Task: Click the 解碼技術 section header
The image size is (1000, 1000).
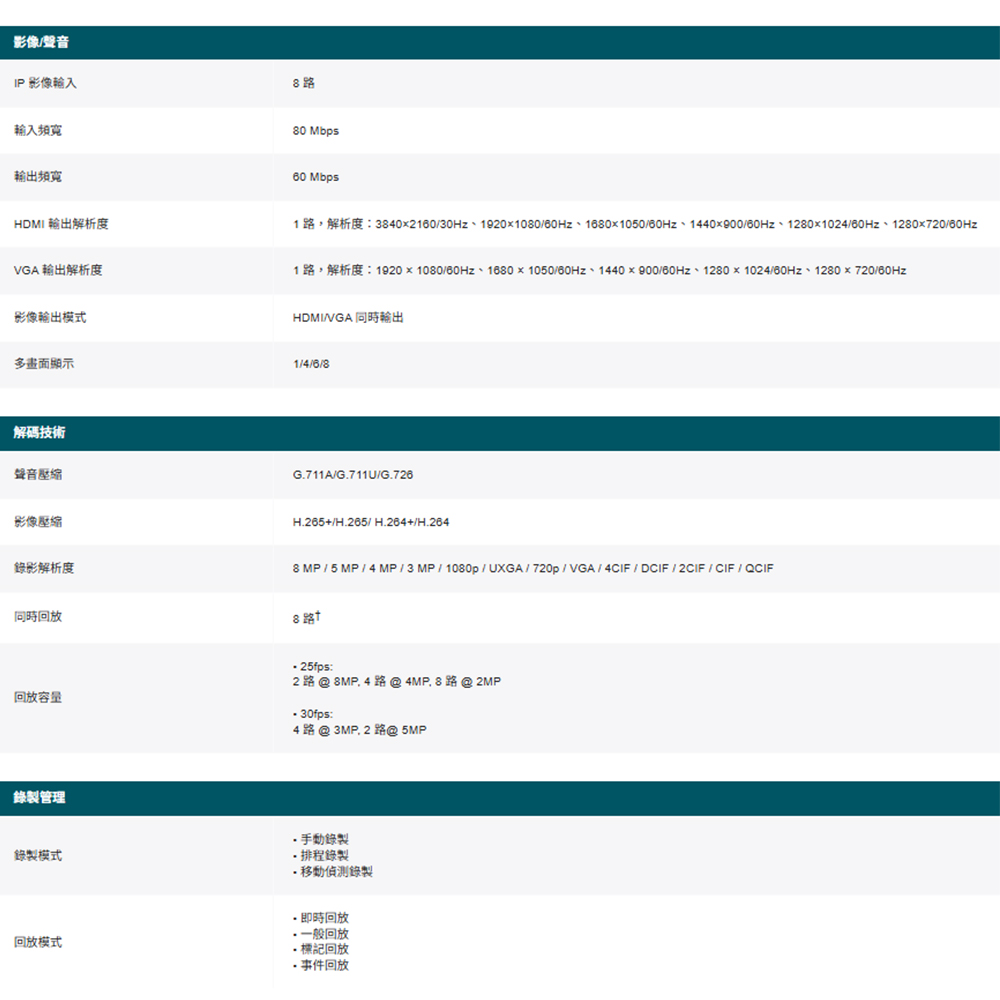Action: click(40, 433)
